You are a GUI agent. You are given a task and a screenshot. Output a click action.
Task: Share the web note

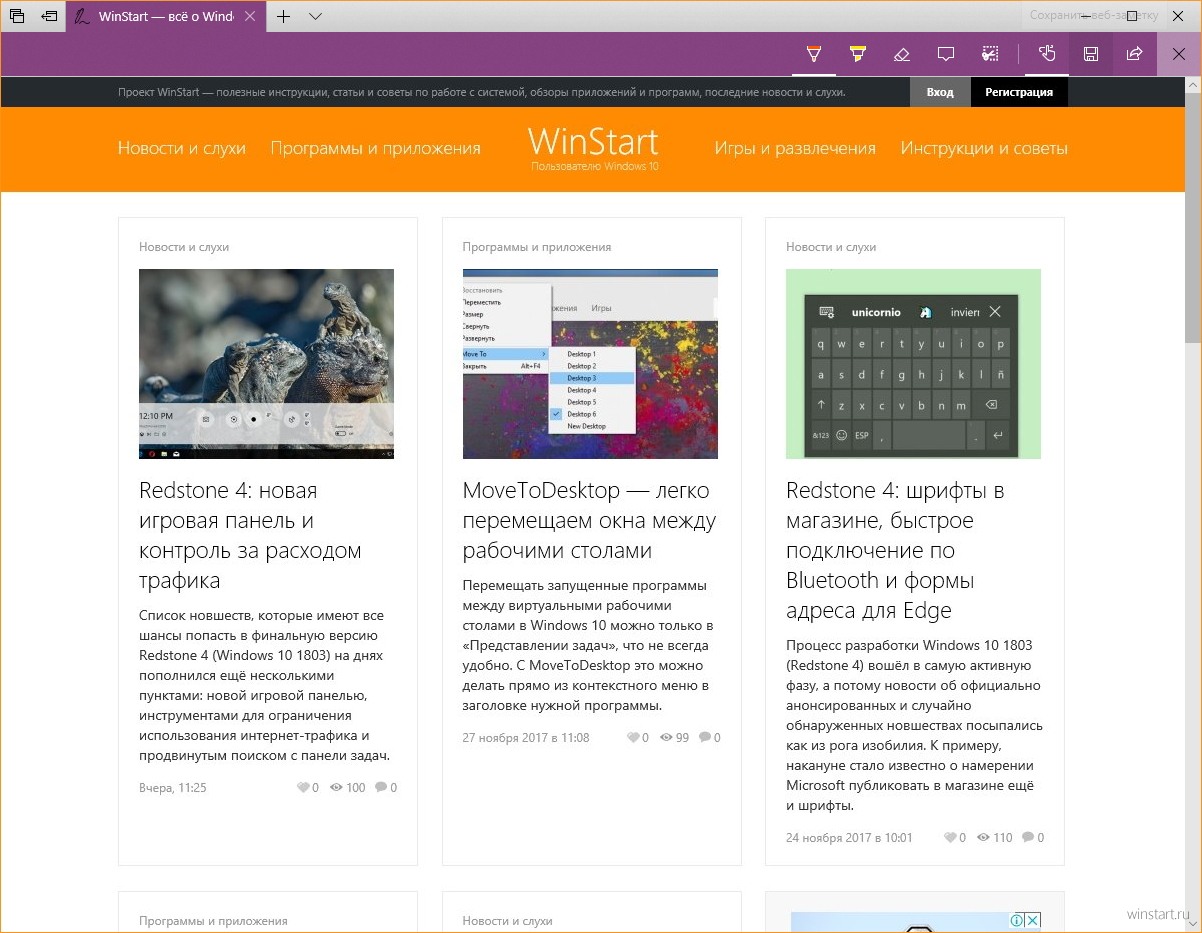1135,54
